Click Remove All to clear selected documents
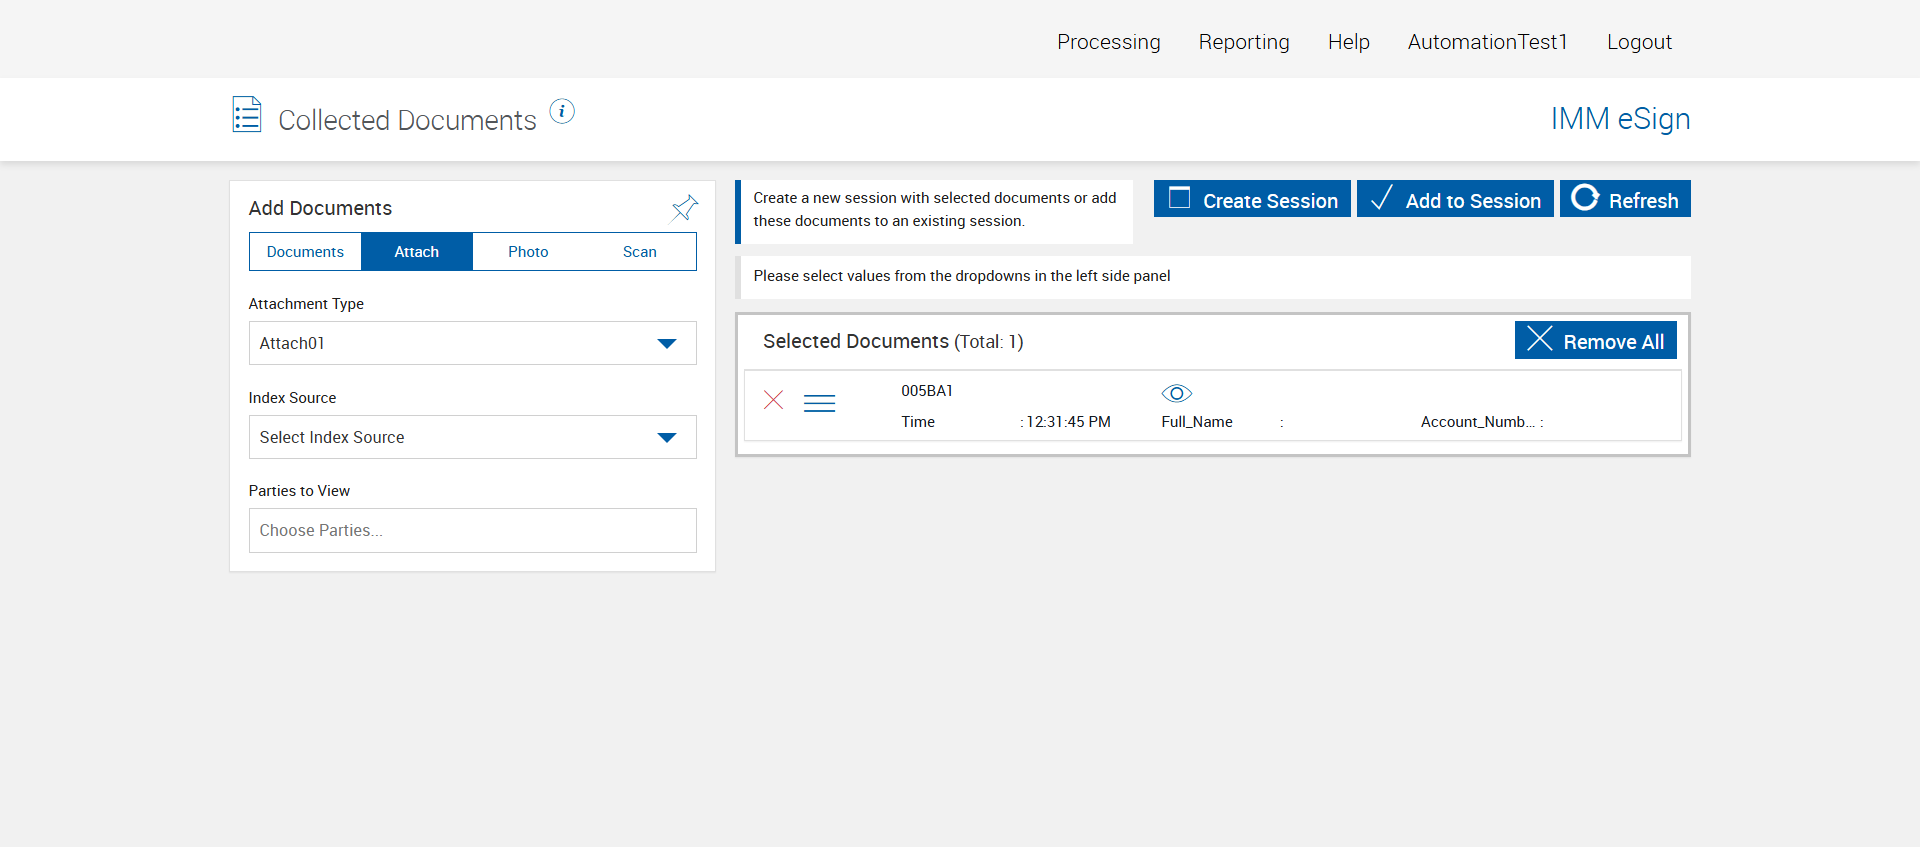This screenshot has width=1920, height=847. pyautogui.click(x=1595, y=341)
